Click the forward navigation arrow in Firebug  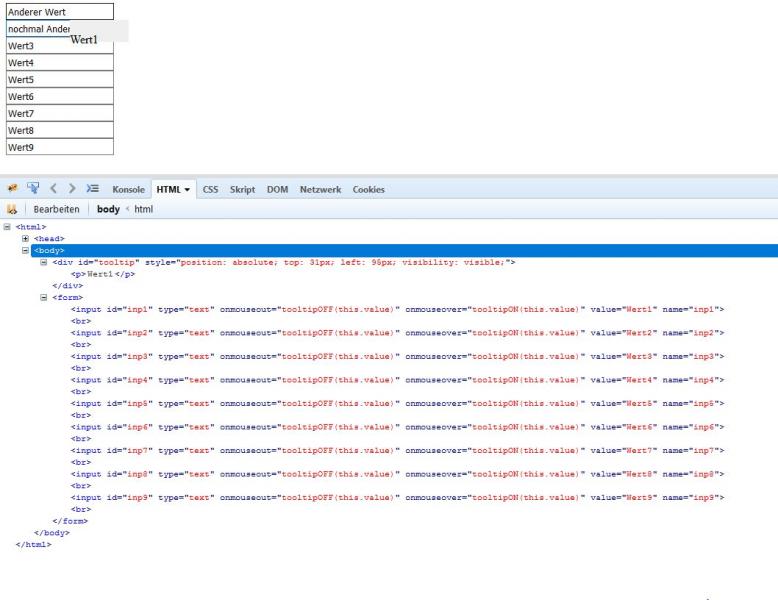pos(74,190)
